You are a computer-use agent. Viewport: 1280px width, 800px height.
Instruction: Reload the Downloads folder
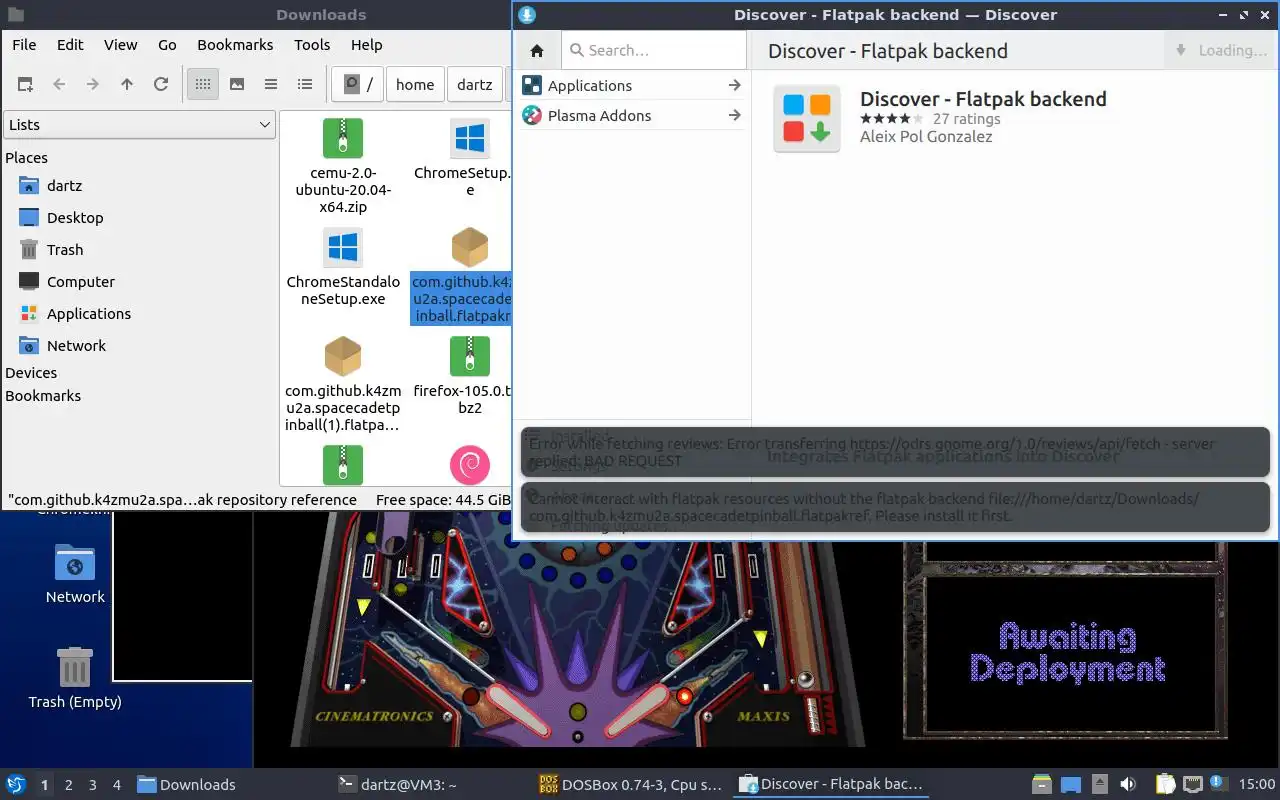(x=161, y=85)
